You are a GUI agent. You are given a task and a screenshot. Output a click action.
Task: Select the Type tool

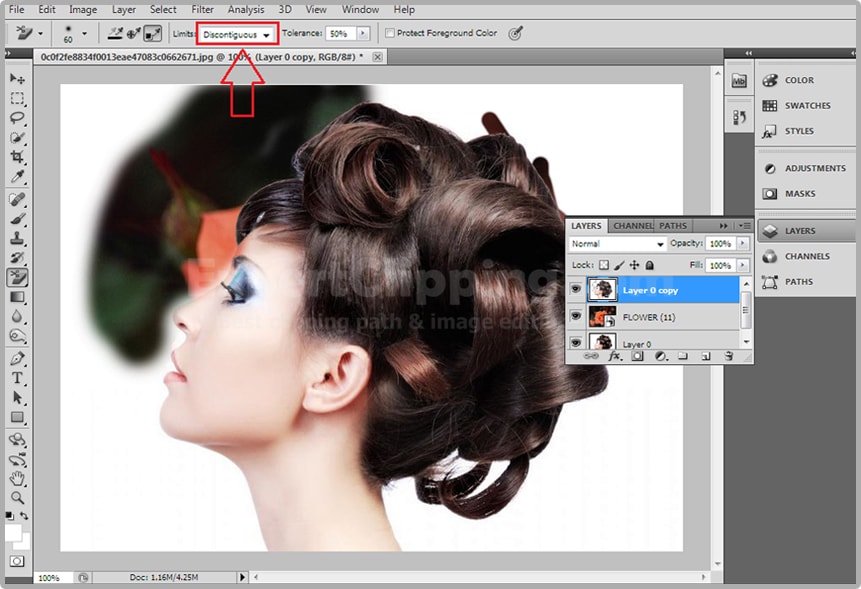point(18,379)
